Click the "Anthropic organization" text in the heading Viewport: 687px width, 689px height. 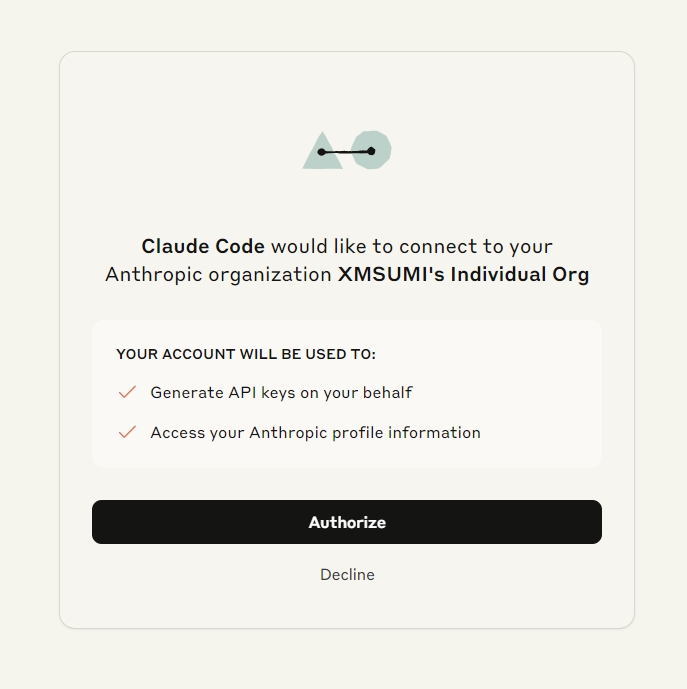218,275
